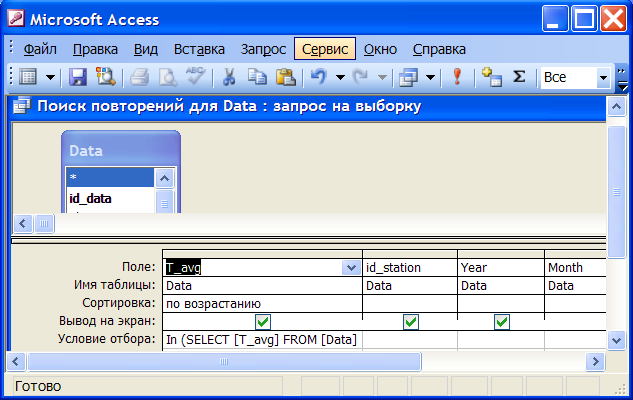Click the Undo arrow icon

pos(319,76)
